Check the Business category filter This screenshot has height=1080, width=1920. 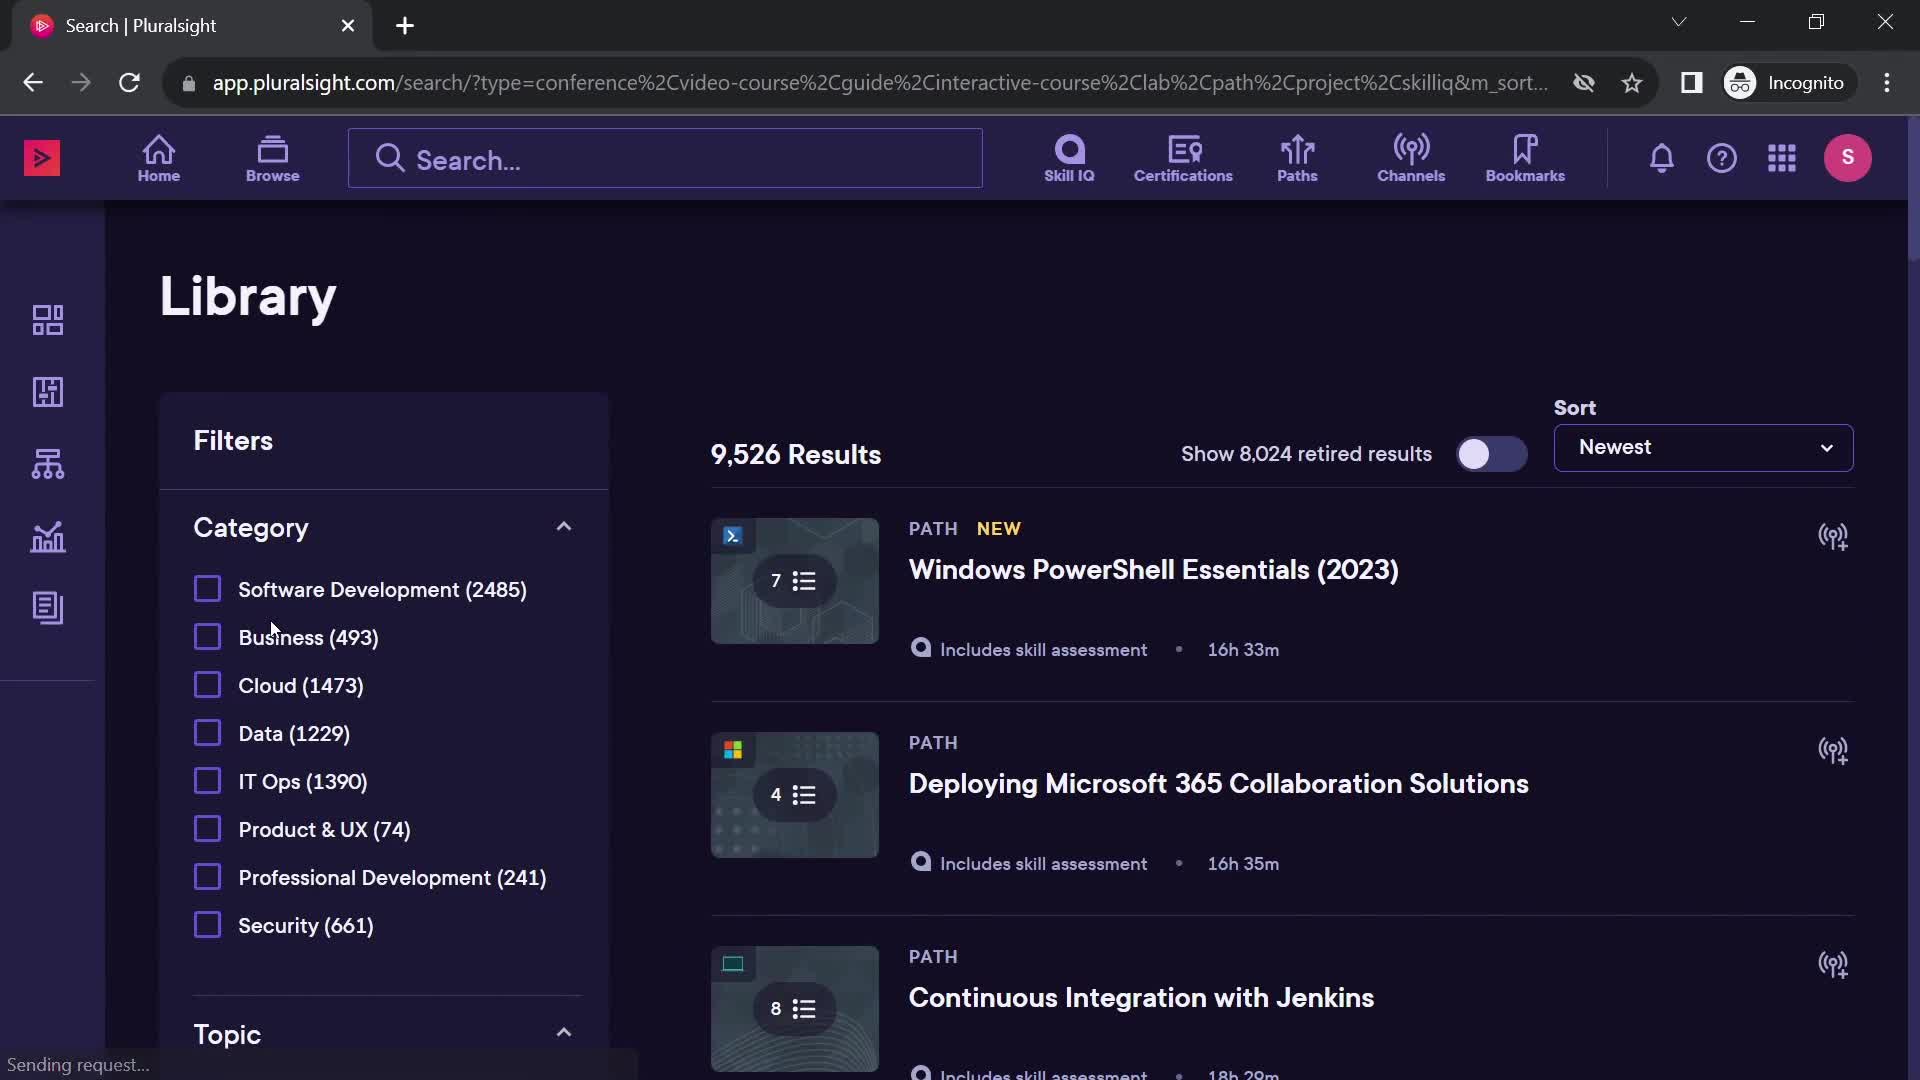207,637
